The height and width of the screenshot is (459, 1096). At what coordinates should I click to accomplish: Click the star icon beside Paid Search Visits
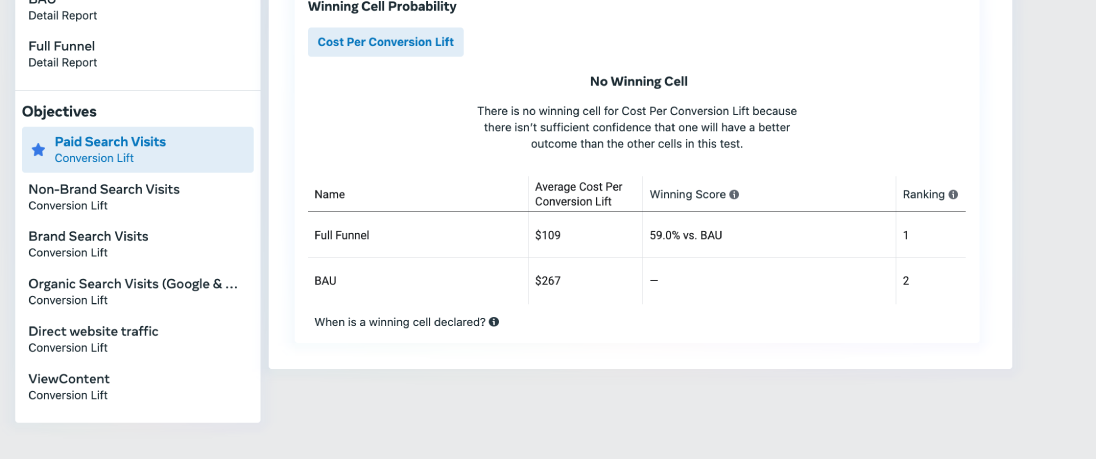tap(38, 150)
